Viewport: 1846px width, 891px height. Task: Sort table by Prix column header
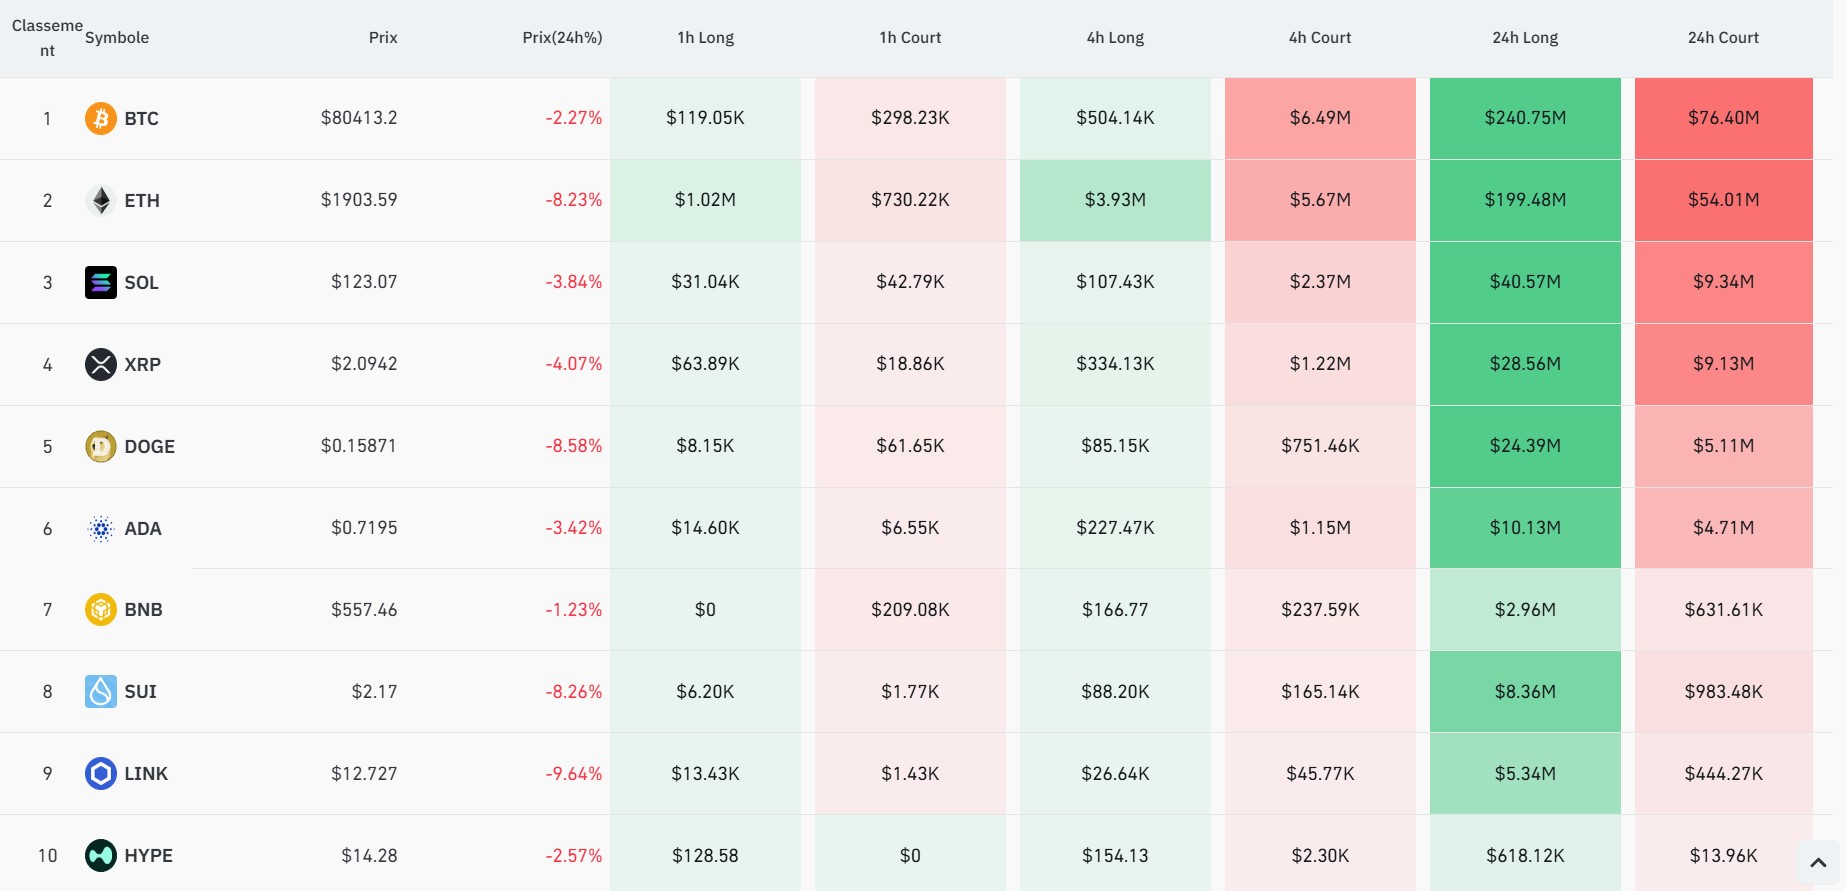[383, 38]
